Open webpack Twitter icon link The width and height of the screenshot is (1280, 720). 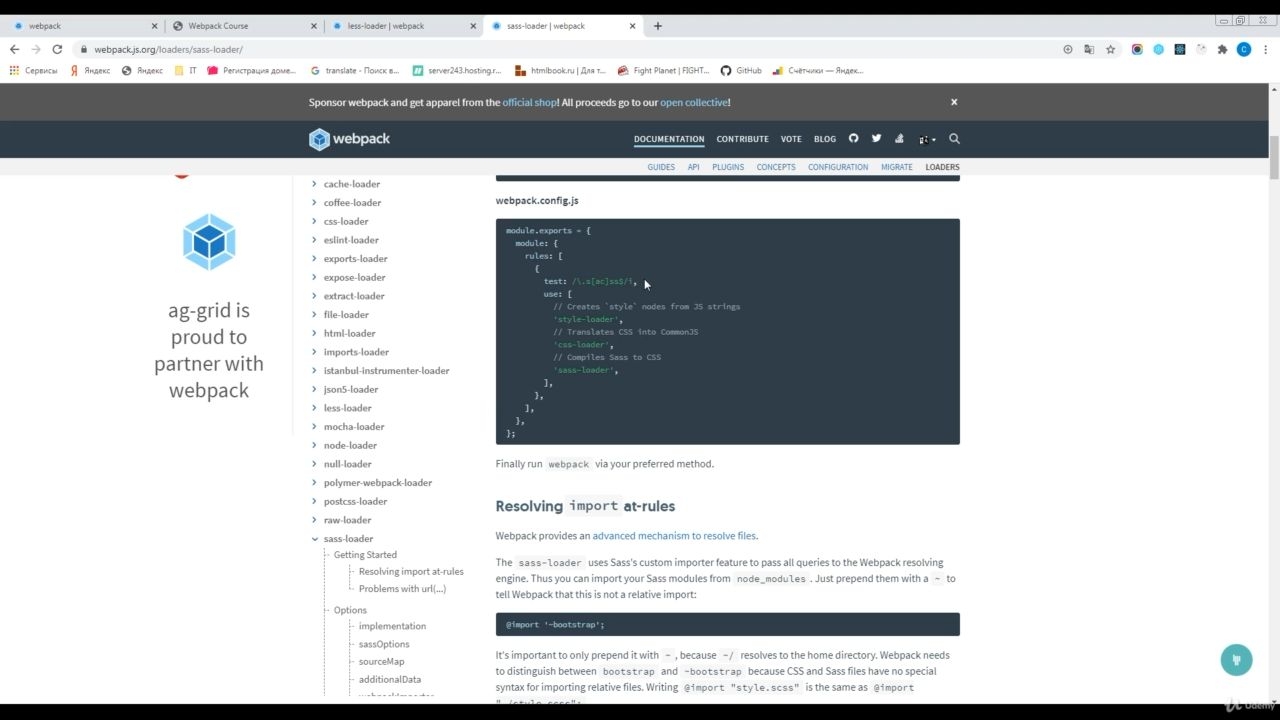pos(876,139)
